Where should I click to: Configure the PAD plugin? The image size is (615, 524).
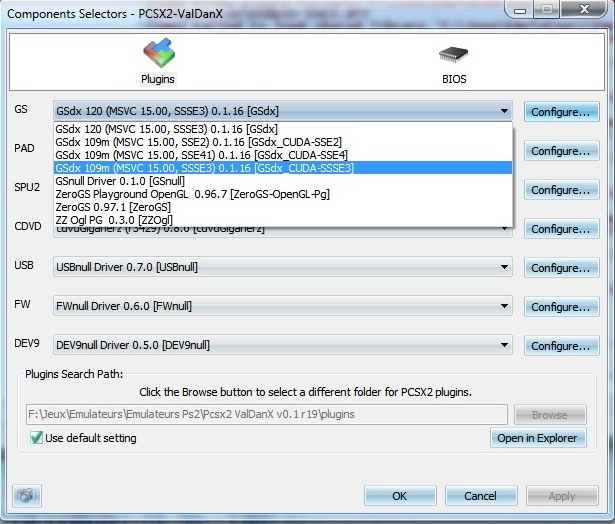pyautogui.click(x=561, y=151)
